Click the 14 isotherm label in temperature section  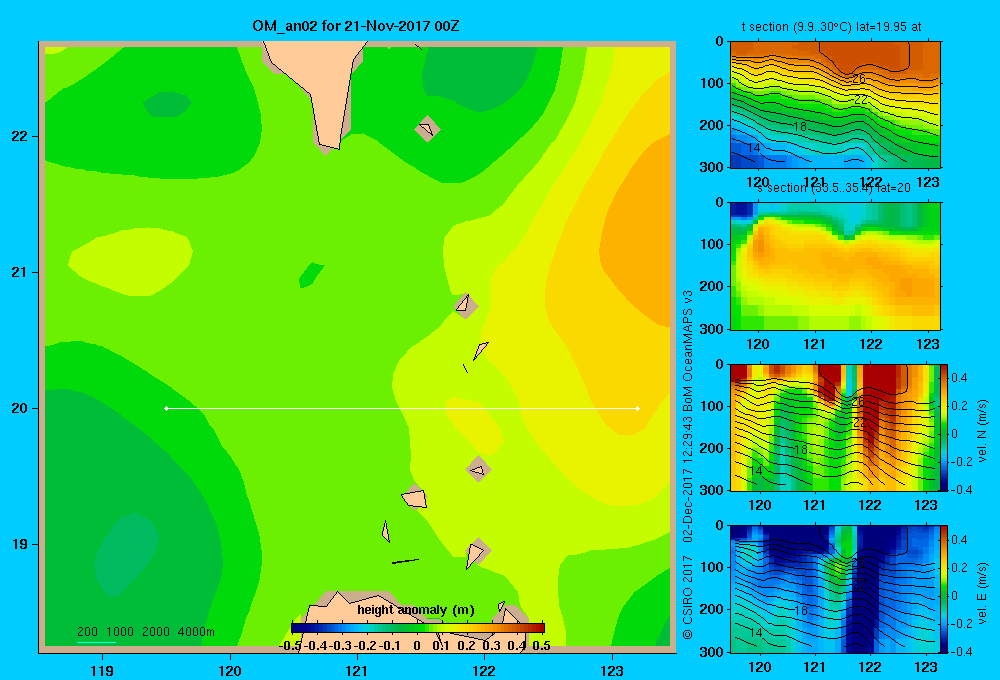(x=754, y=148)
